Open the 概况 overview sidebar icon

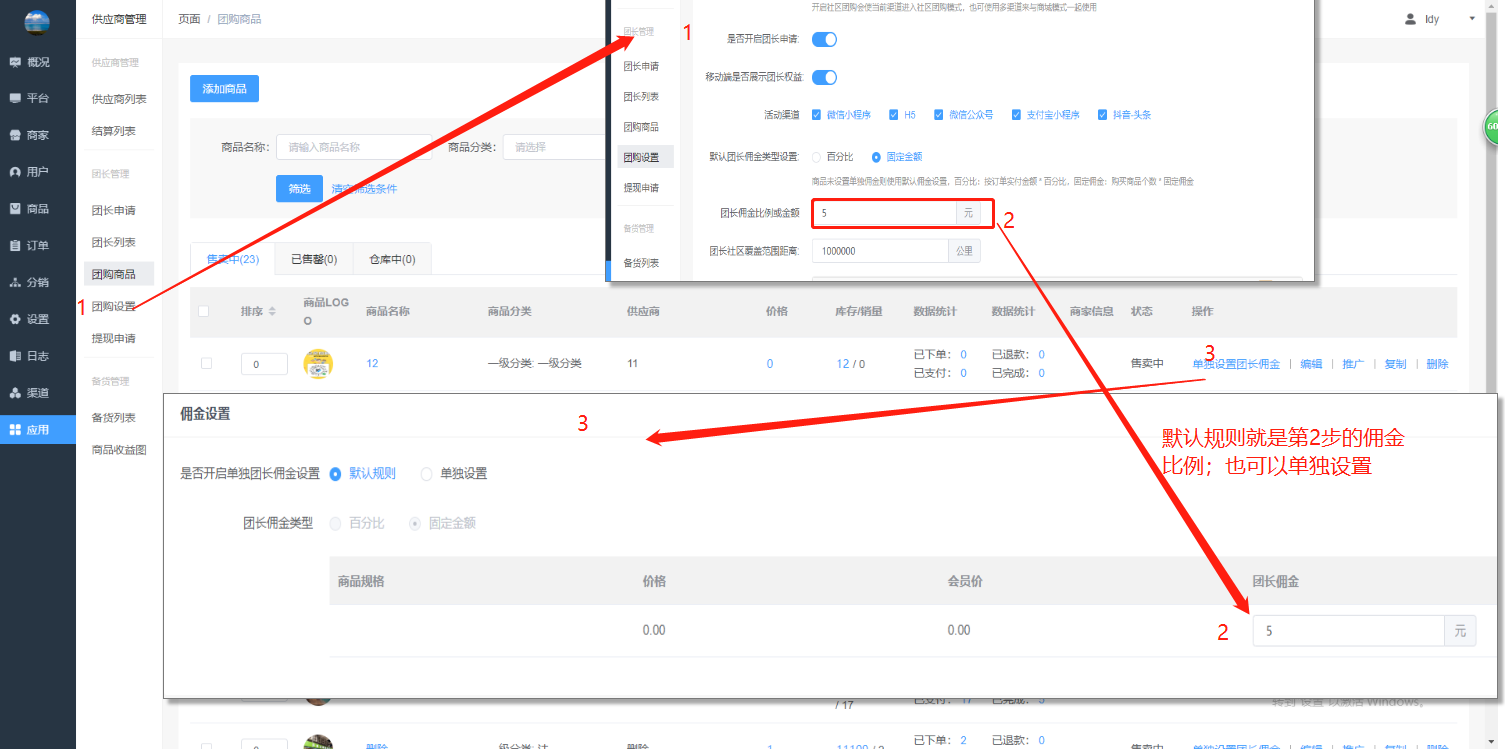point(15,62)
